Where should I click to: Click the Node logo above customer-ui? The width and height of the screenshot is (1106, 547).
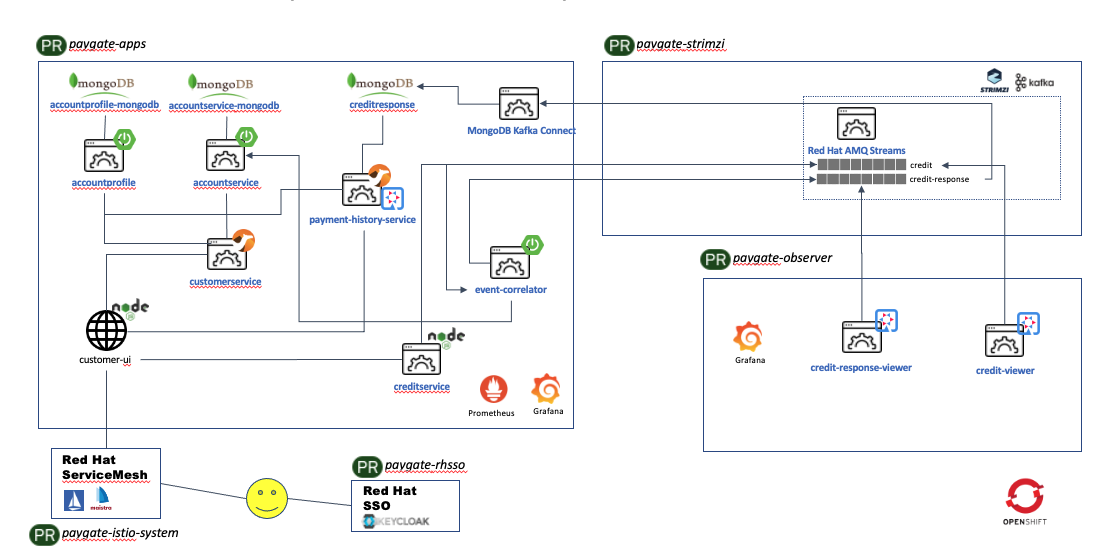pyautogui.click(x=130, y=308)
